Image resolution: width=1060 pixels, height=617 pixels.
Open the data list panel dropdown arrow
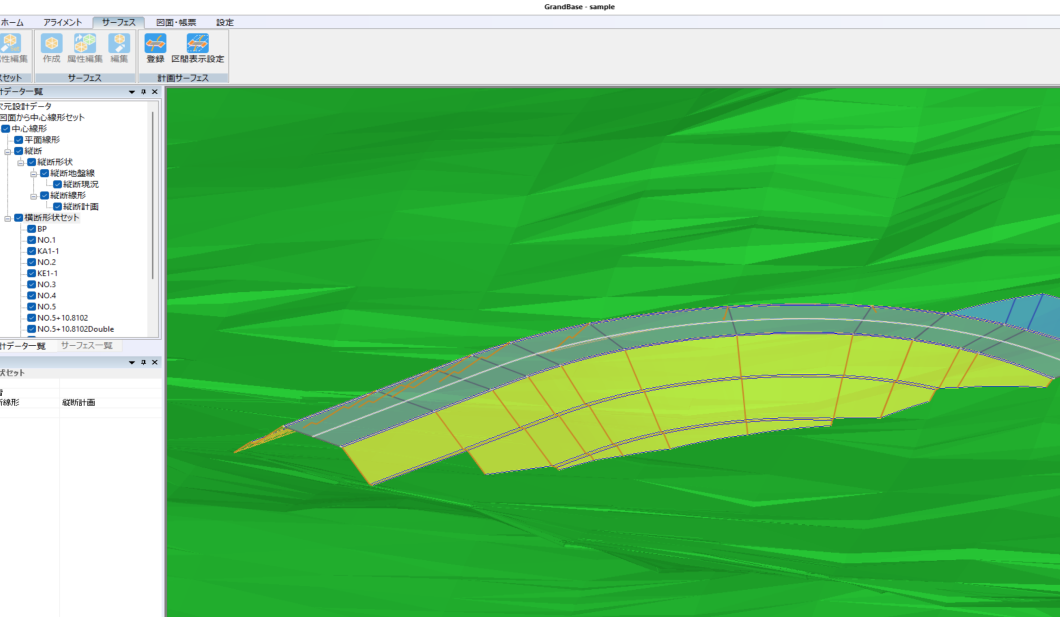click(x=131, y=92)
